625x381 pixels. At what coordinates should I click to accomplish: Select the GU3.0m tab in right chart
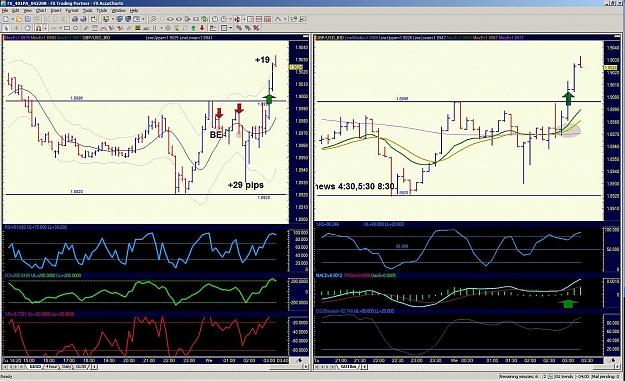point(348,366)
